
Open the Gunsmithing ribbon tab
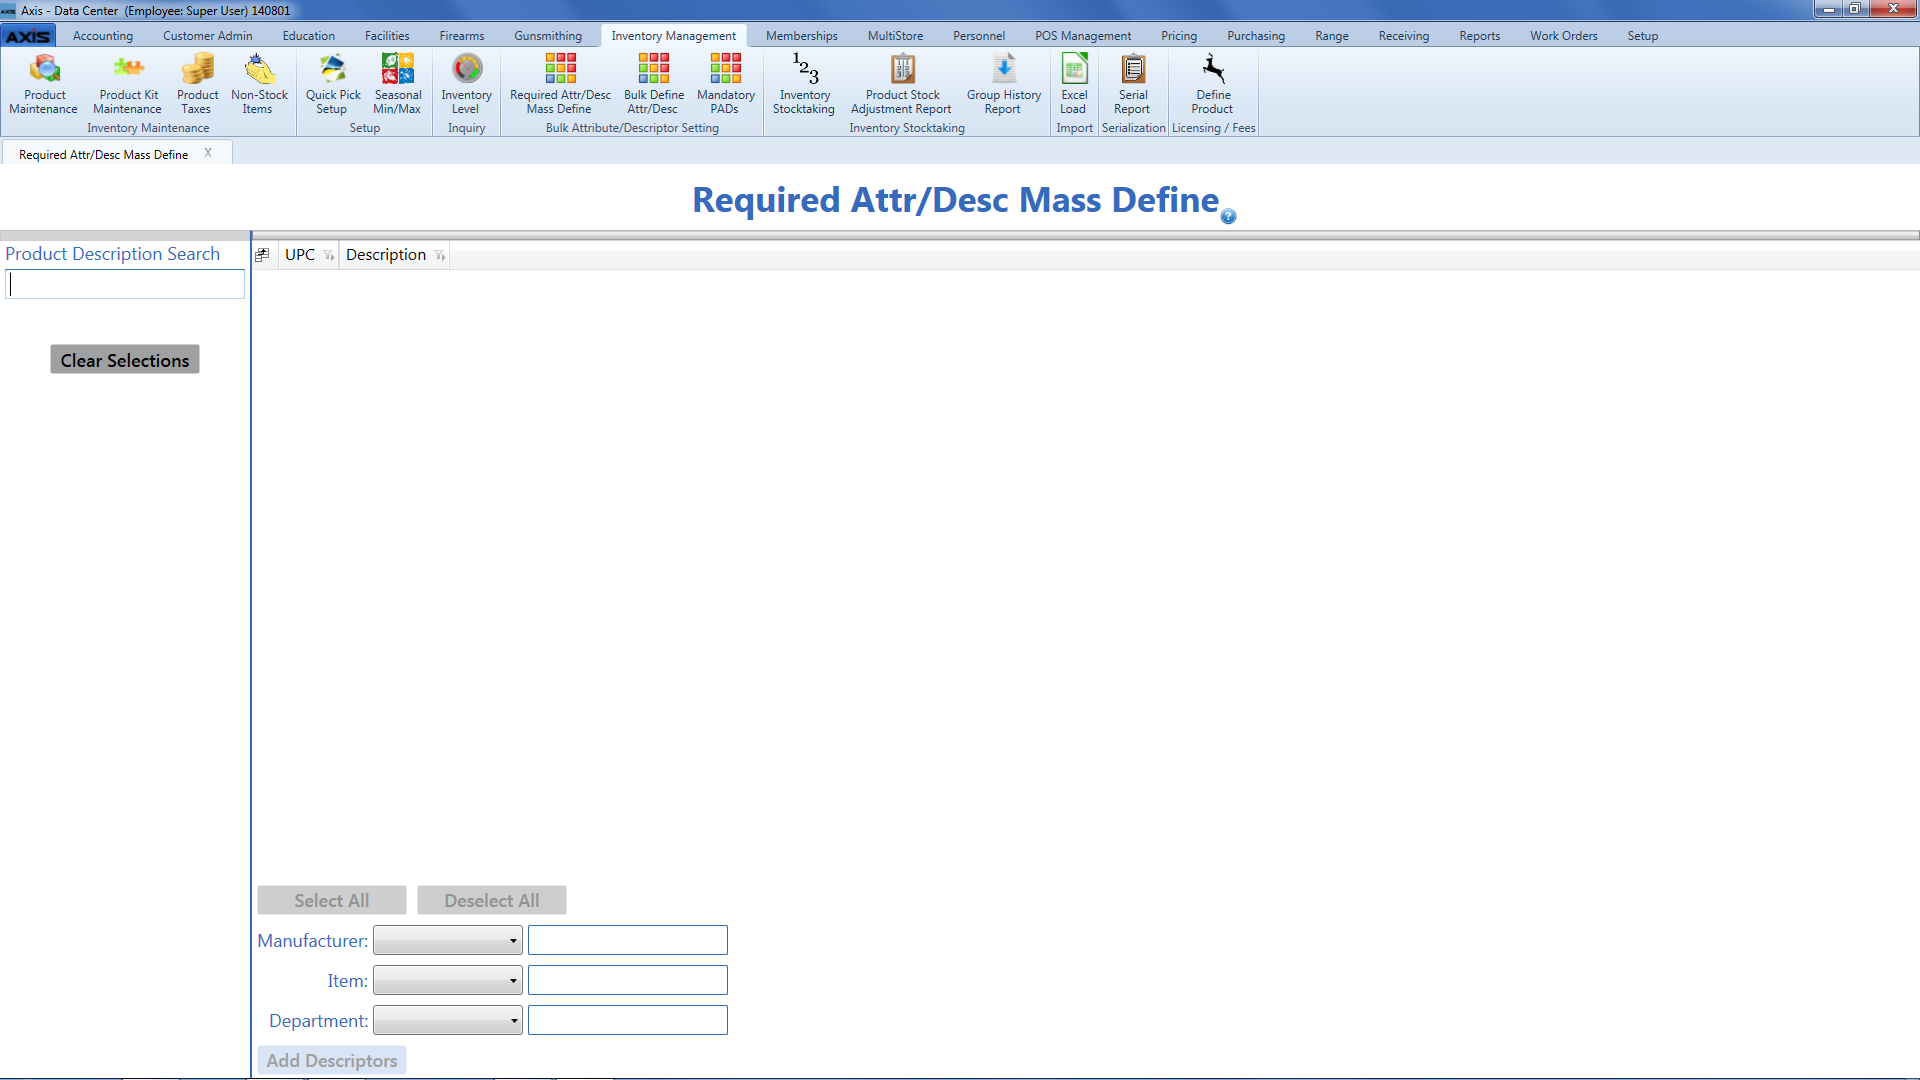pos(548,36)
